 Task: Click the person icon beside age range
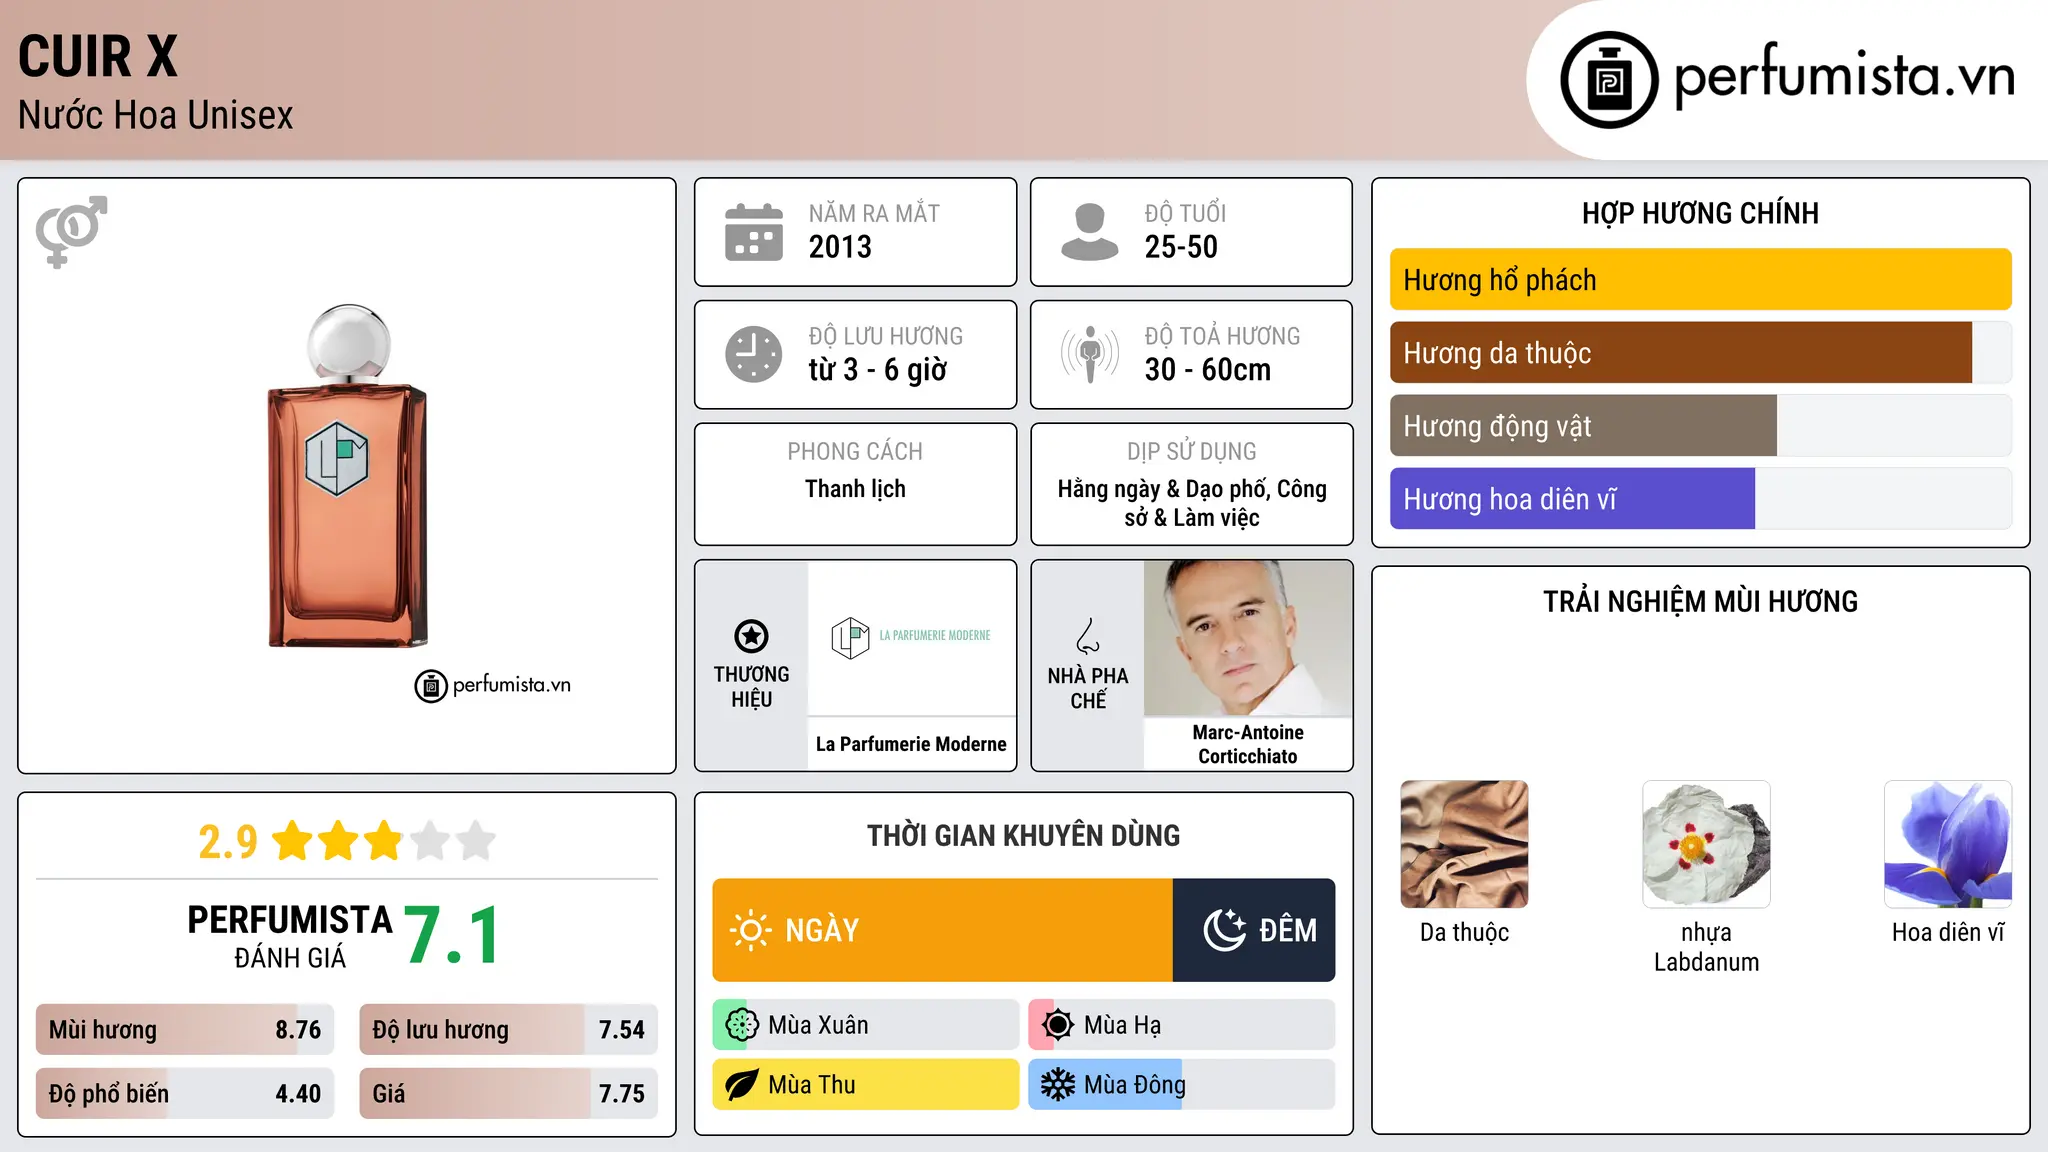tap(1090, 232)
